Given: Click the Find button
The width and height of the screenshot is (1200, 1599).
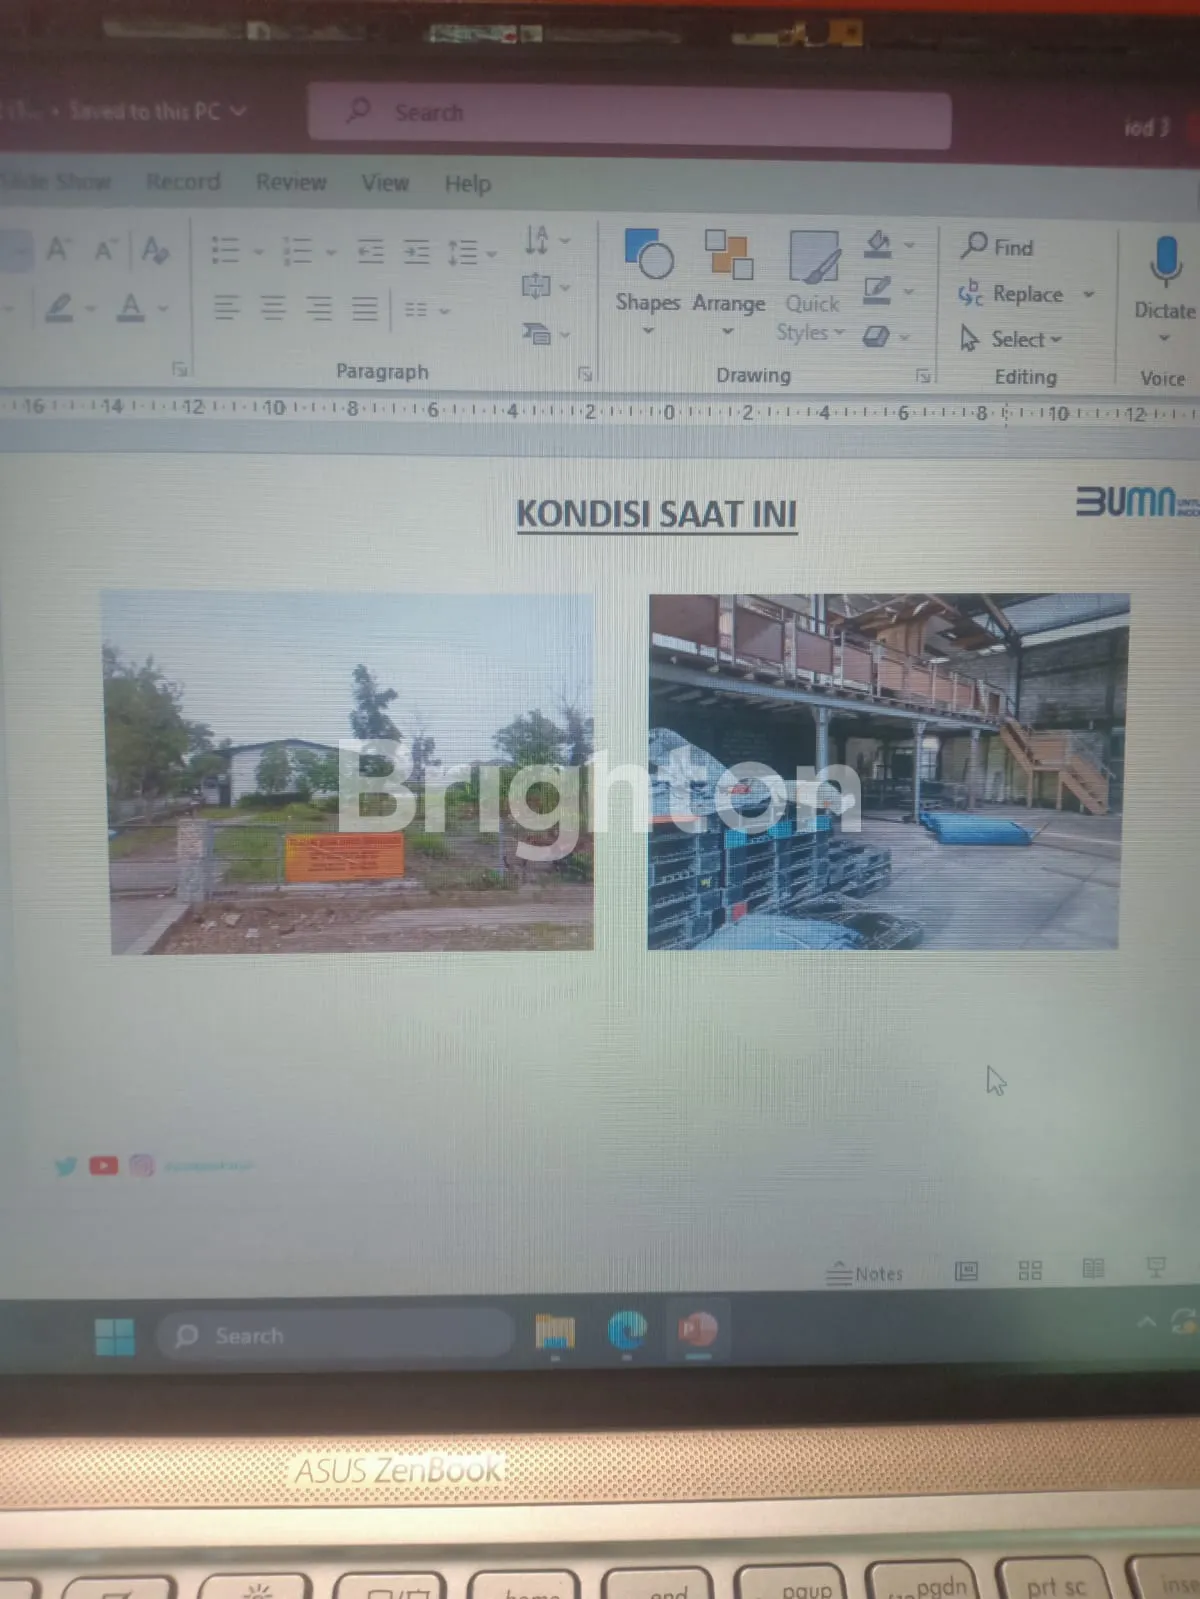Looking at the screenshot, I should [997, 247].
